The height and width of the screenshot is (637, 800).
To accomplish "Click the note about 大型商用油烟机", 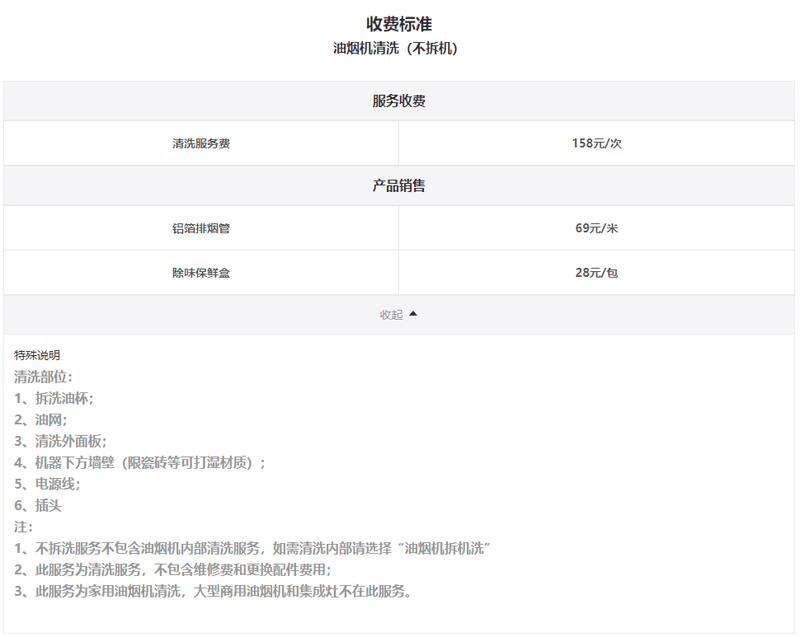I will (x=213, y=591).
